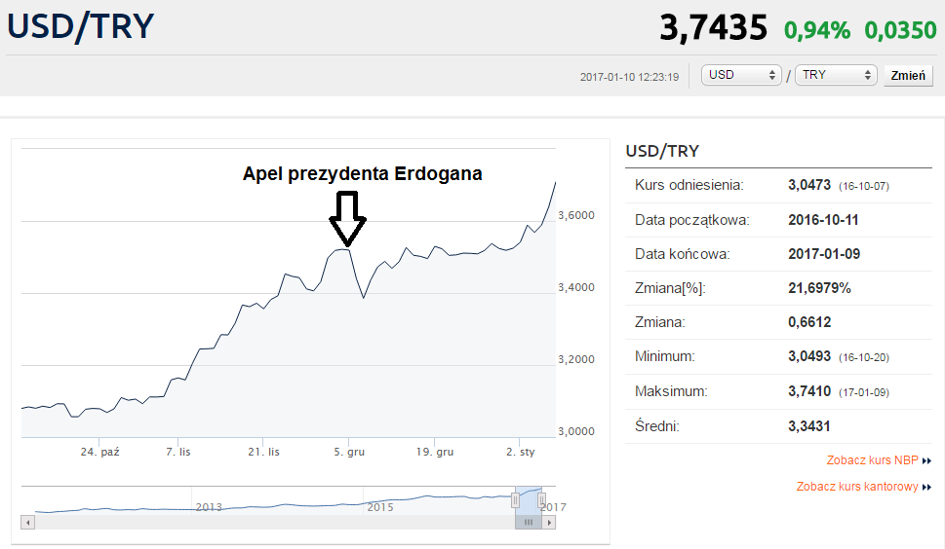Click the '19. gru' axis label
This screenshot has height=549, width=945.
pos(435,452)
